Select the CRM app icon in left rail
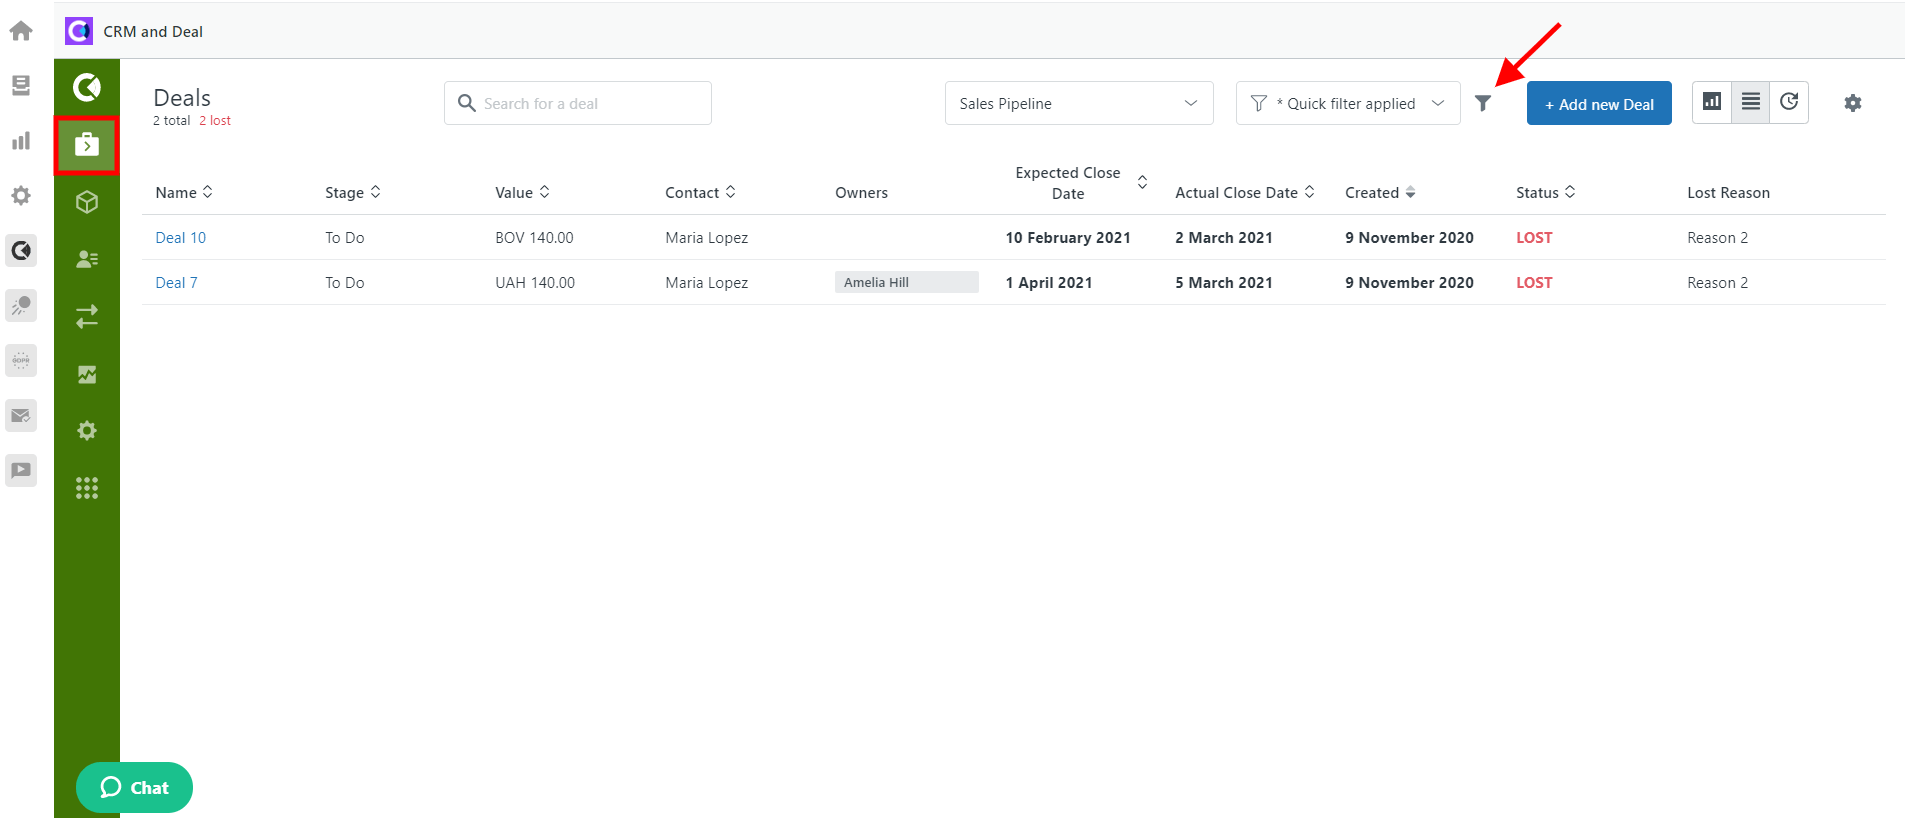The height and width of the screenshot is (818, 1905). (21, 250)
